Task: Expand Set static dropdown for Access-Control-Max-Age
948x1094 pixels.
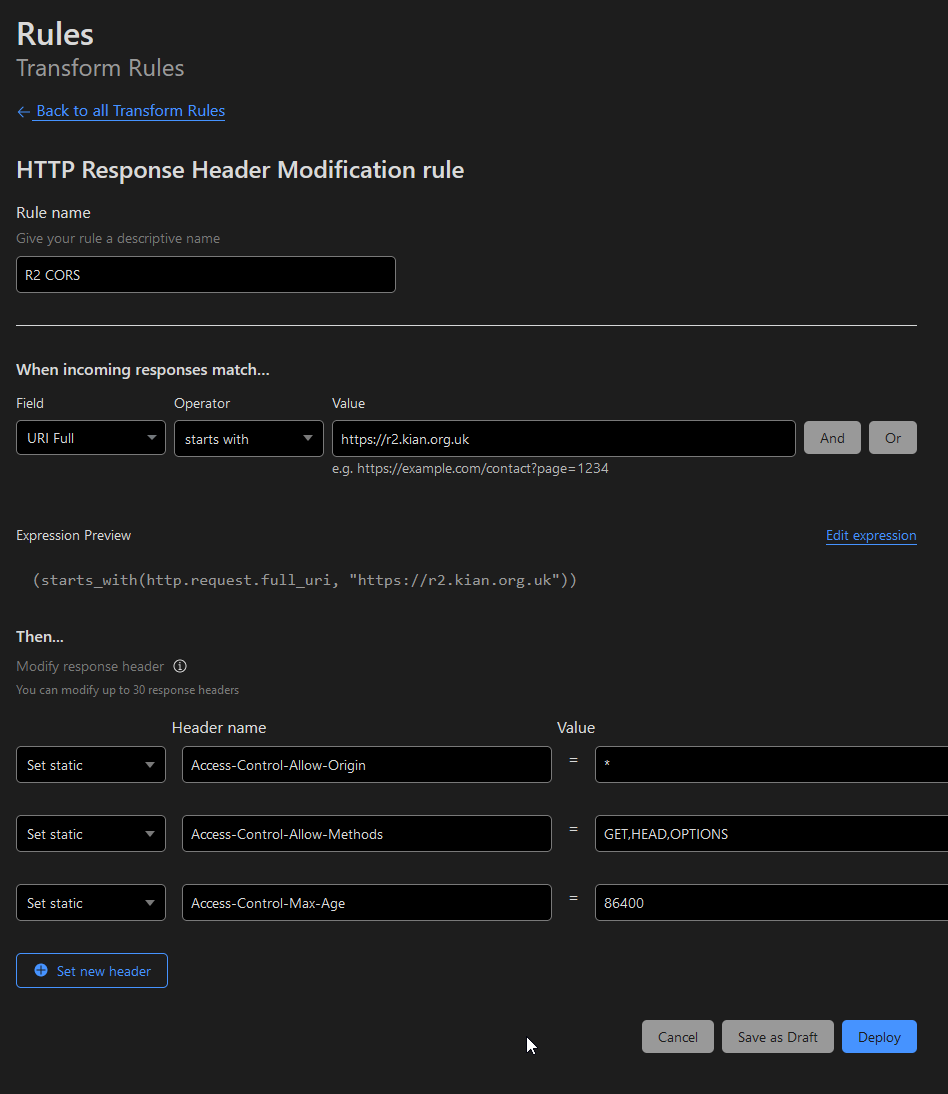Action: coord(91,903)
